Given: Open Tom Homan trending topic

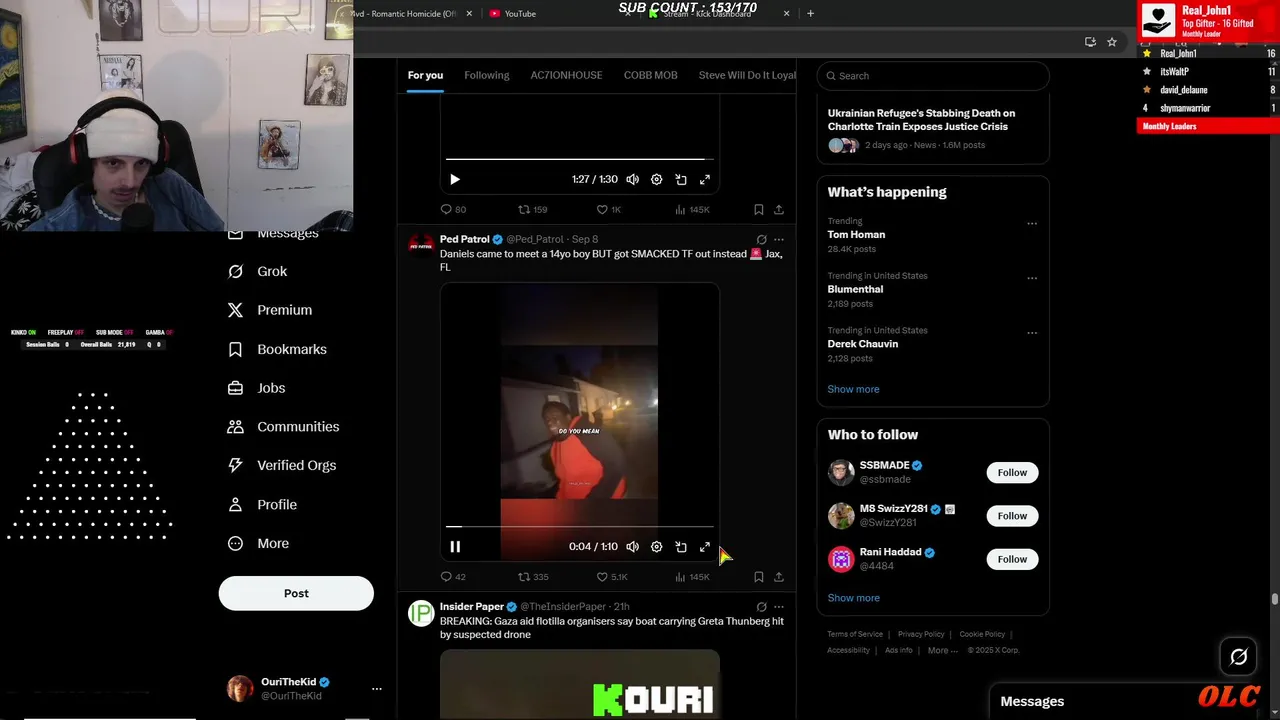Looking at the screenshot, I should [x=856, y=235].
